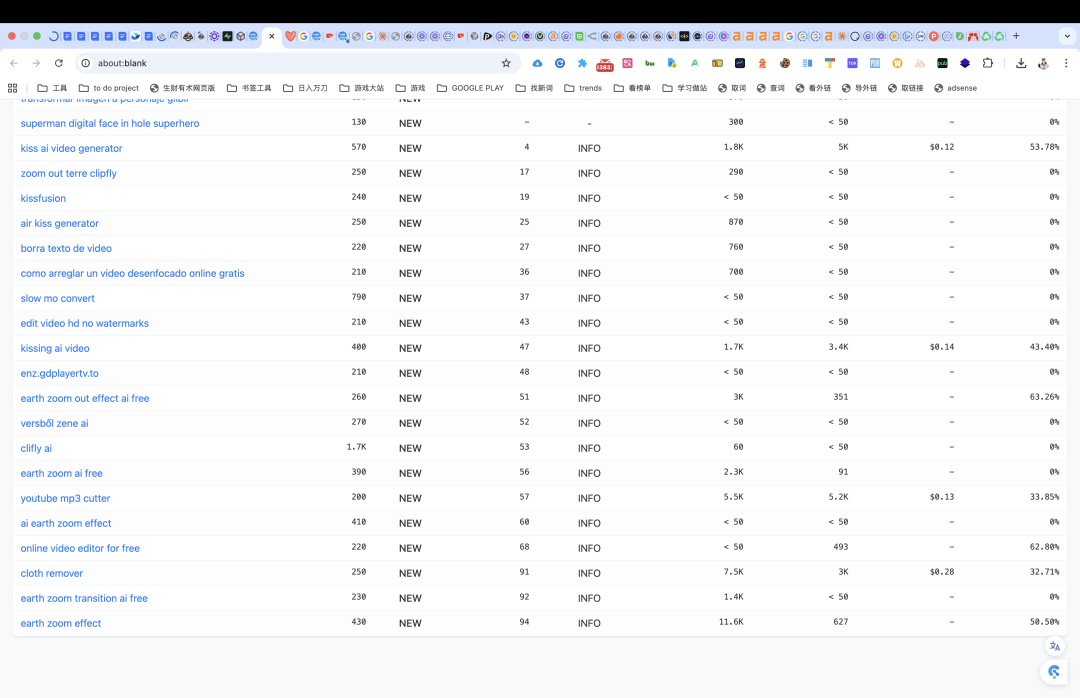Image resolution: width=1080 pixels, height=698 pixels.
Task: Open 'online video editor for free' link
Action: 80,548
